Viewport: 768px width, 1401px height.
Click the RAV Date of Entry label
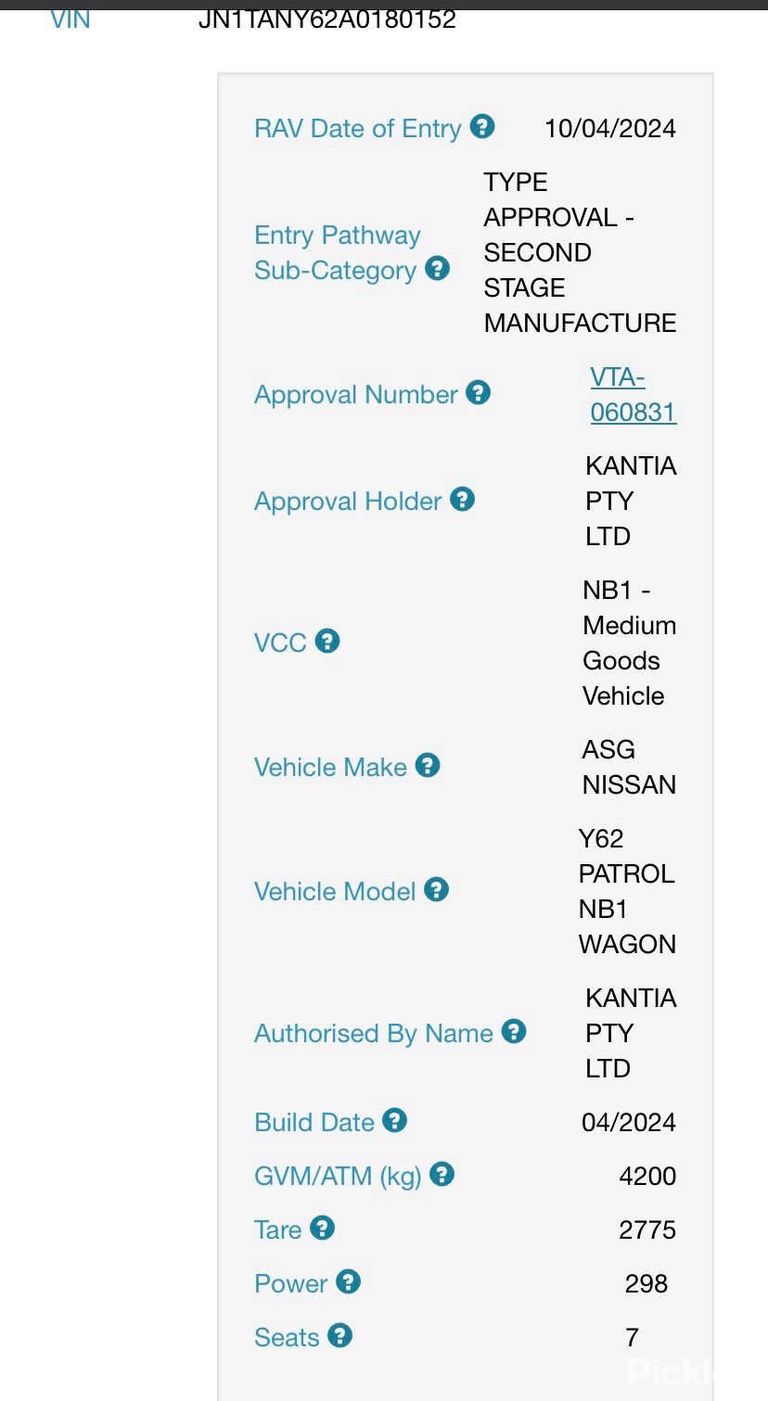(358, 129)
